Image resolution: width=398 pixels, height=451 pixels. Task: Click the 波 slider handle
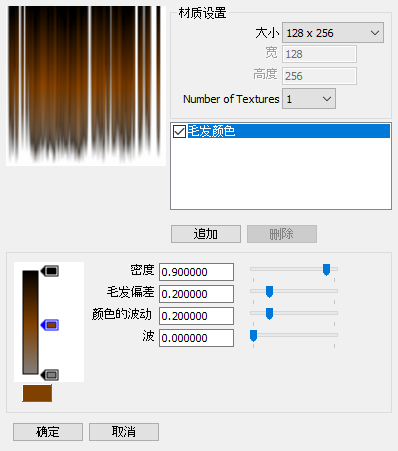253,336
